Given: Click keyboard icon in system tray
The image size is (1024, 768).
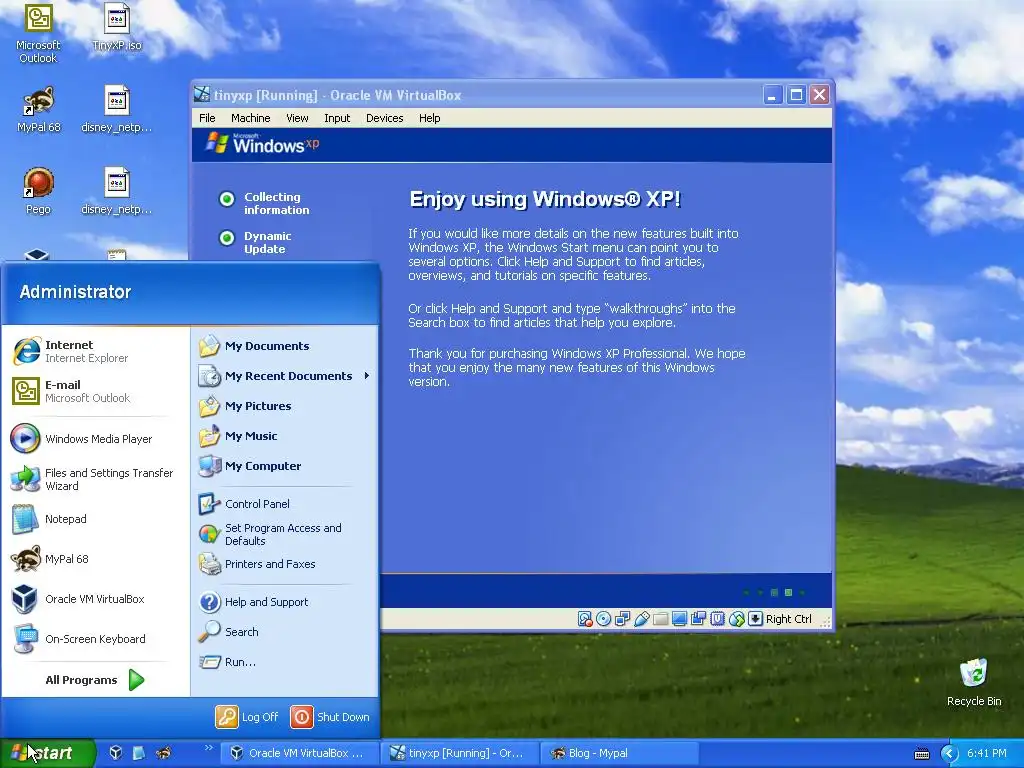Looking at the screenshot, I should pyautogui.click(x=921, y=754).
